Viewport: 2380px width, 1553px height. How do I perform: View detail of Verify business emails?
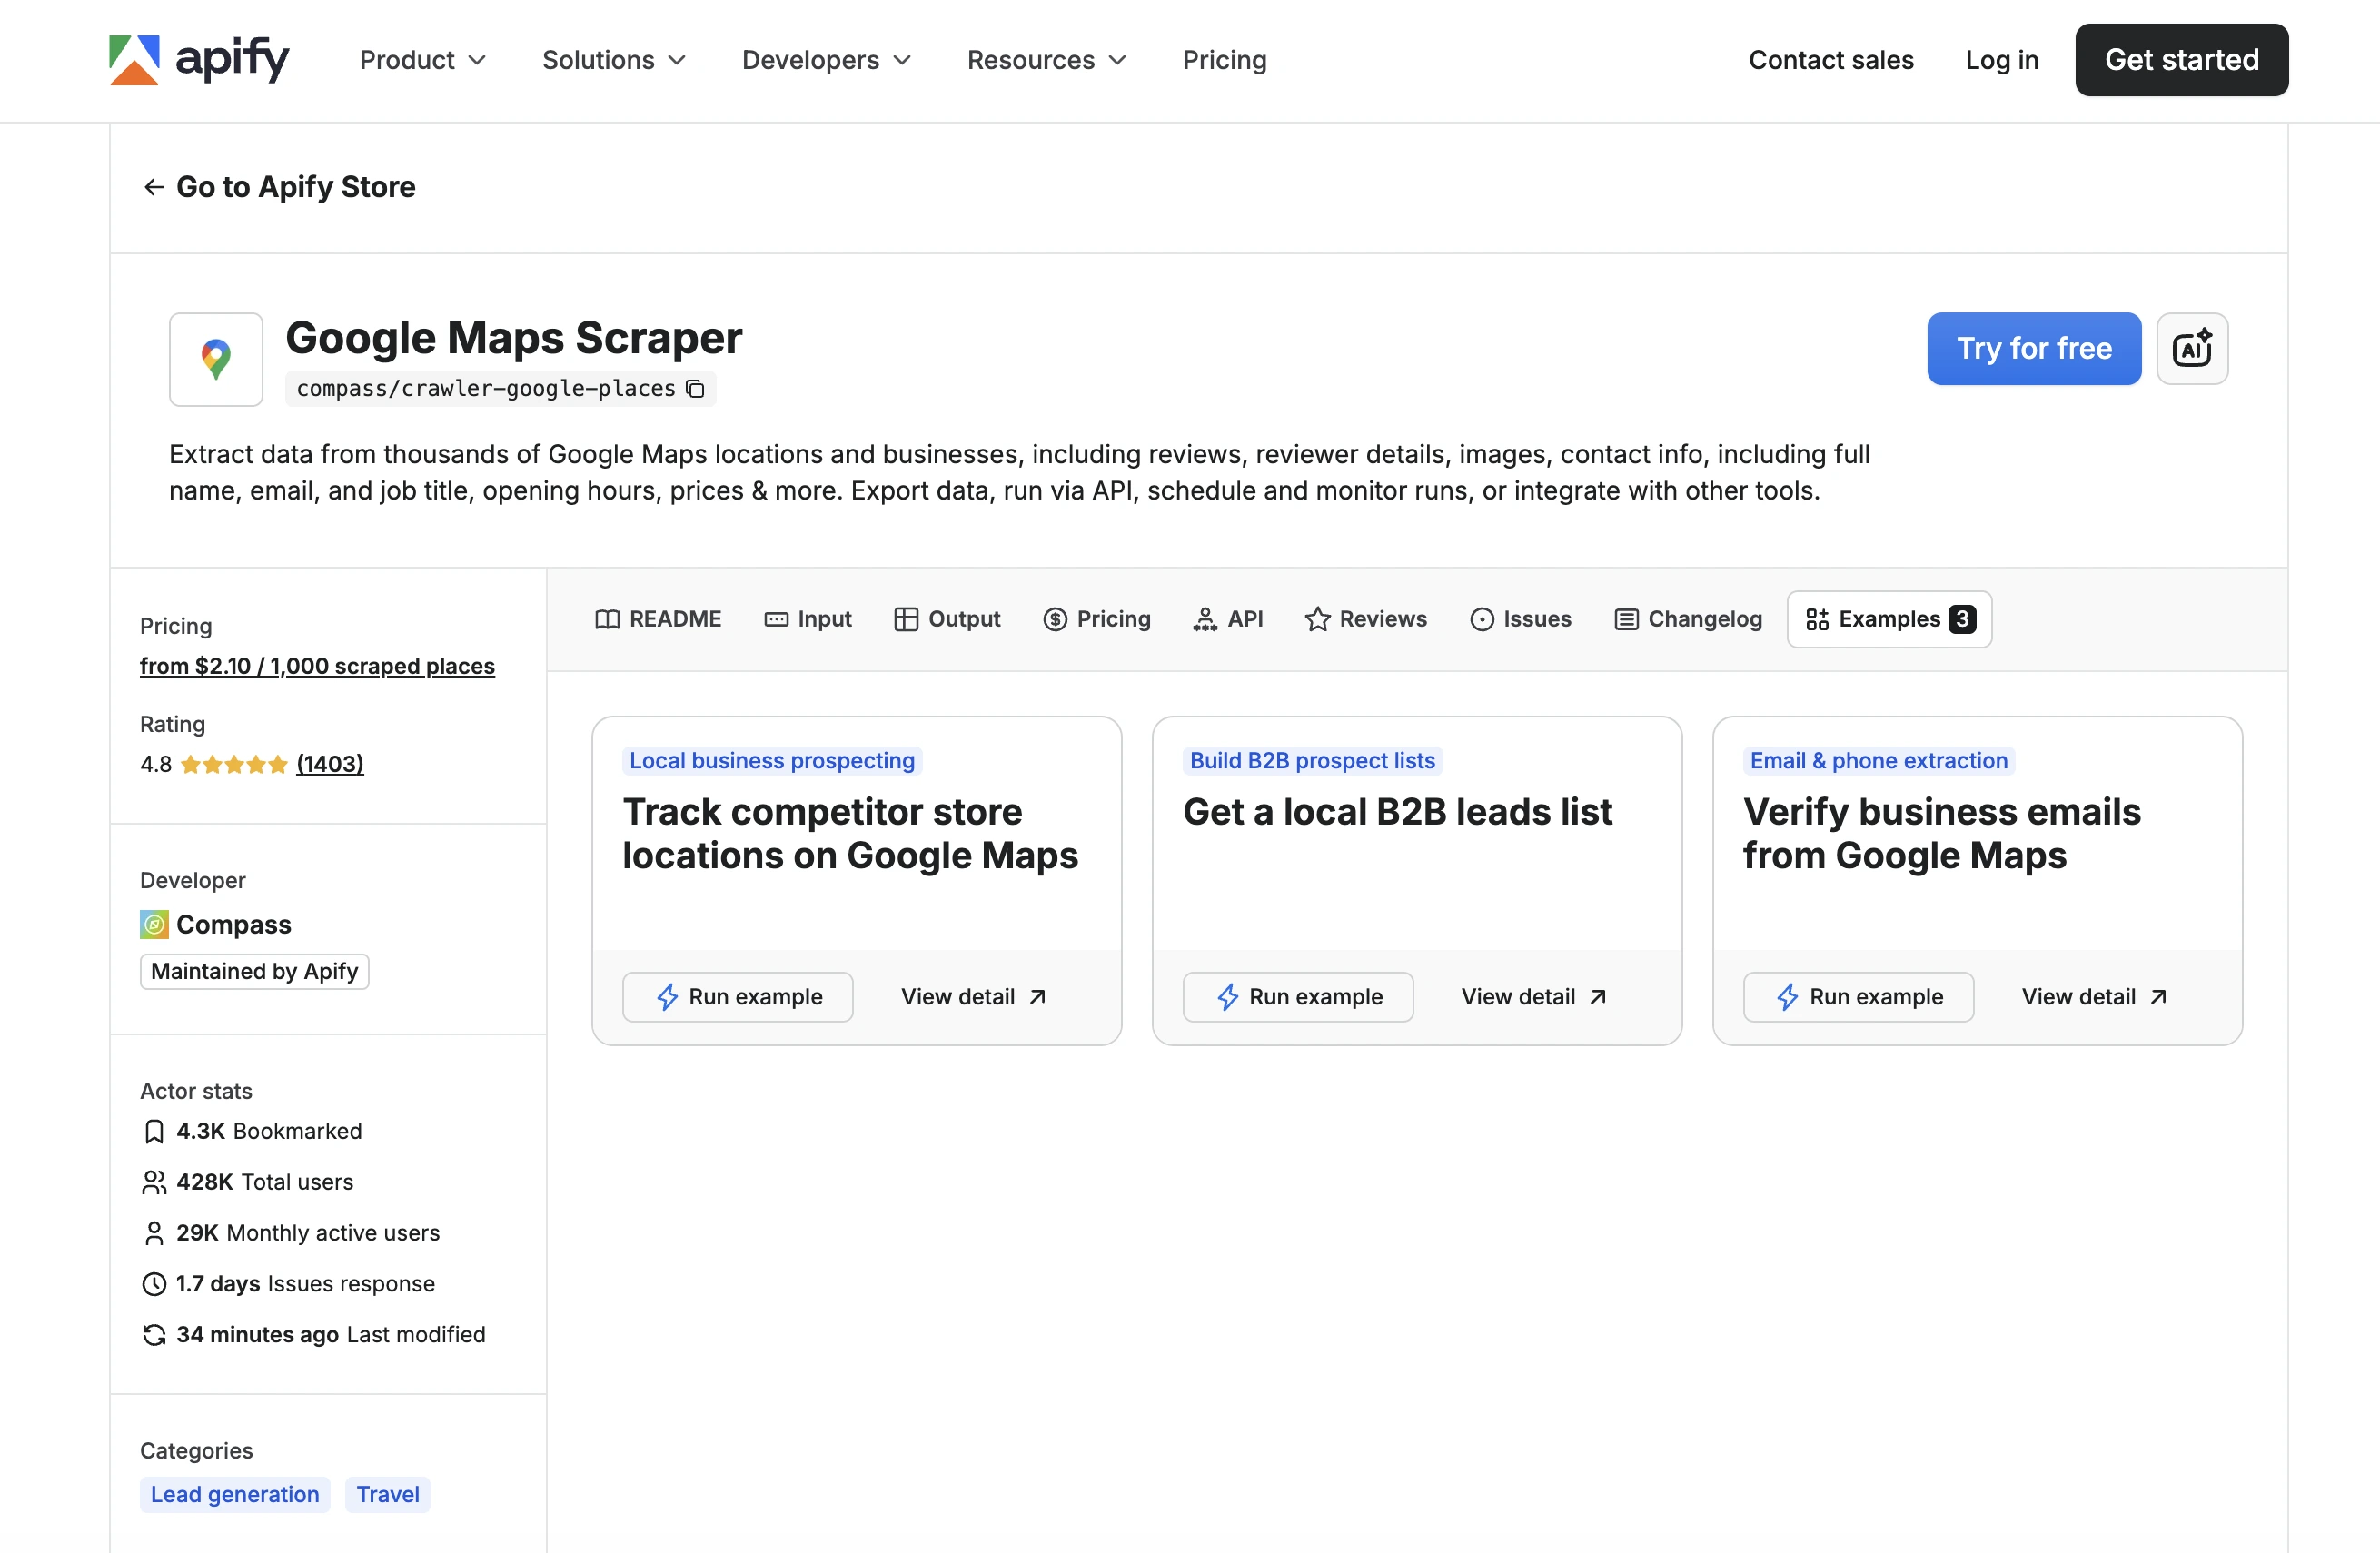coord(2095,997)
